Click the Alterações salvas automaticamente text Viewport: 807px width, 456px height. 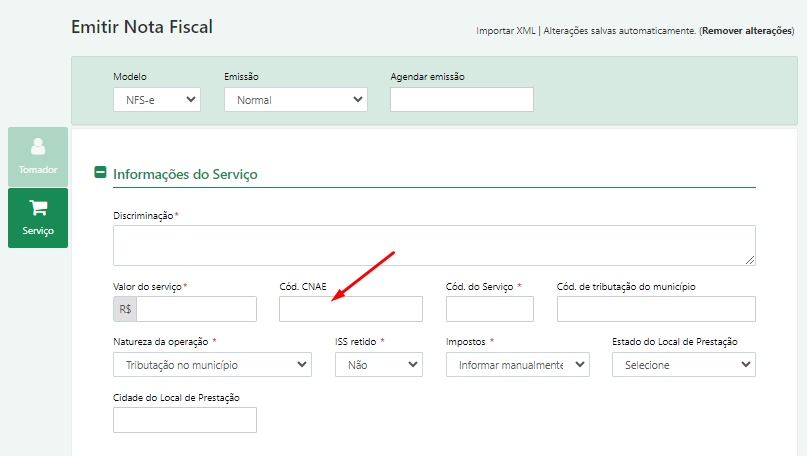(x=619, y=31)
